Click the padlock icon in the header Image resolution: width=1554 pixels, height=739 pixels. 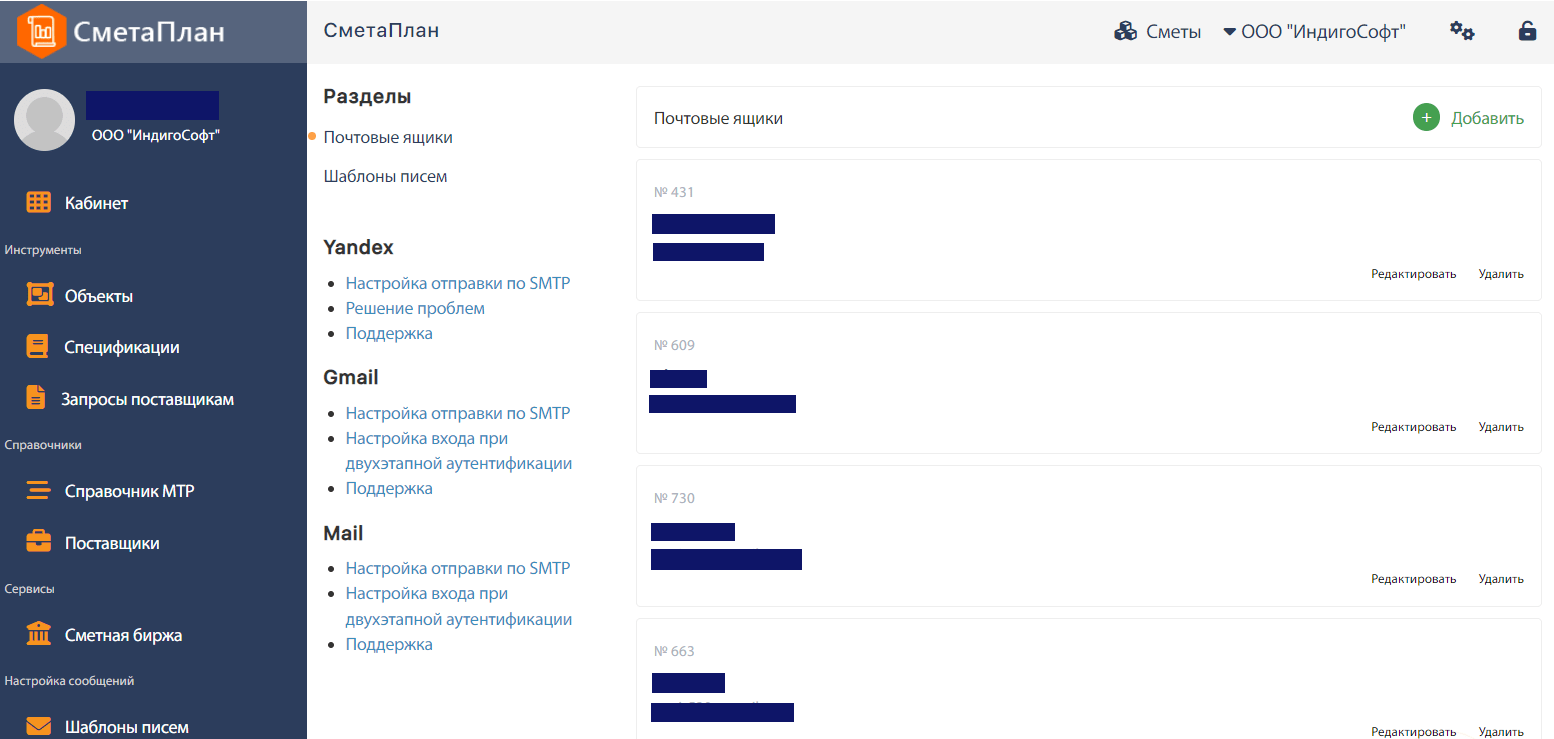point(1527,31)
